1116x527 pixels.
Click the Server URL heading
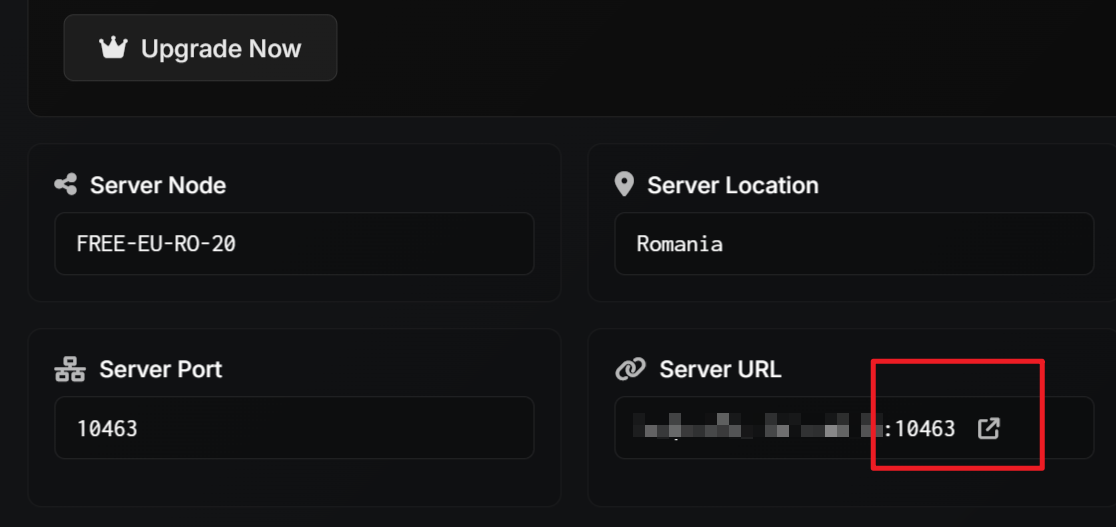[x=720, y=370]
